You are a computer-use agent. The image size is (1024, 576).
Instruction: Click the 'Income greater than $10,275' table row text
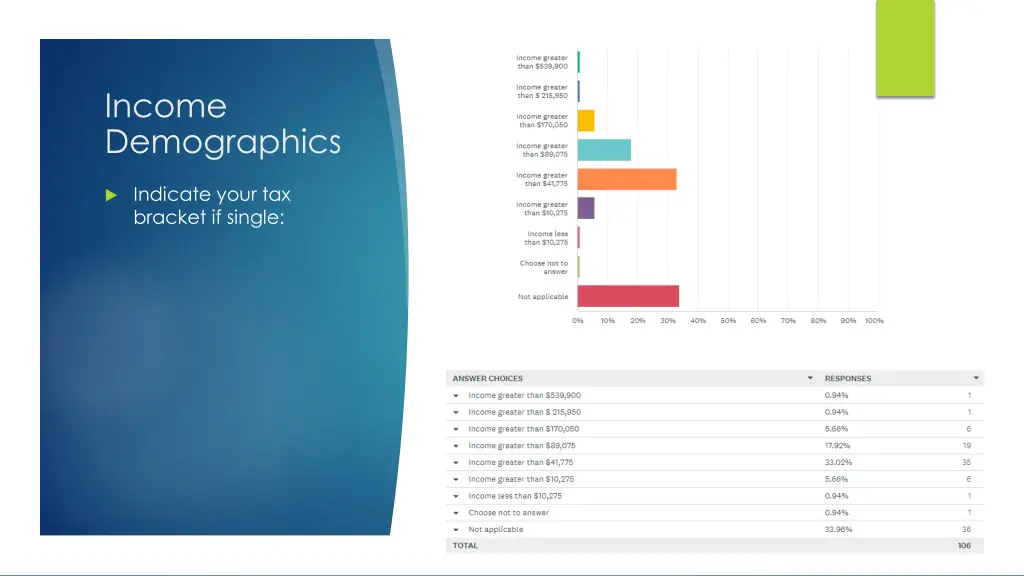(521, 479)
